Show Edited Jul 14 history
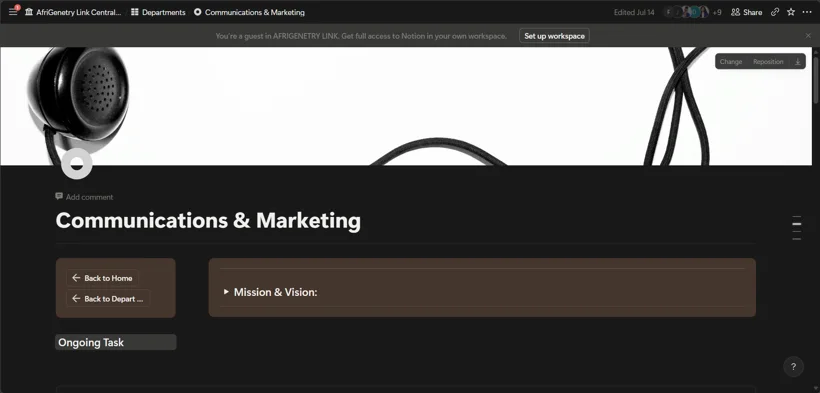The image size is (820, 393). (x=634, y=12)
